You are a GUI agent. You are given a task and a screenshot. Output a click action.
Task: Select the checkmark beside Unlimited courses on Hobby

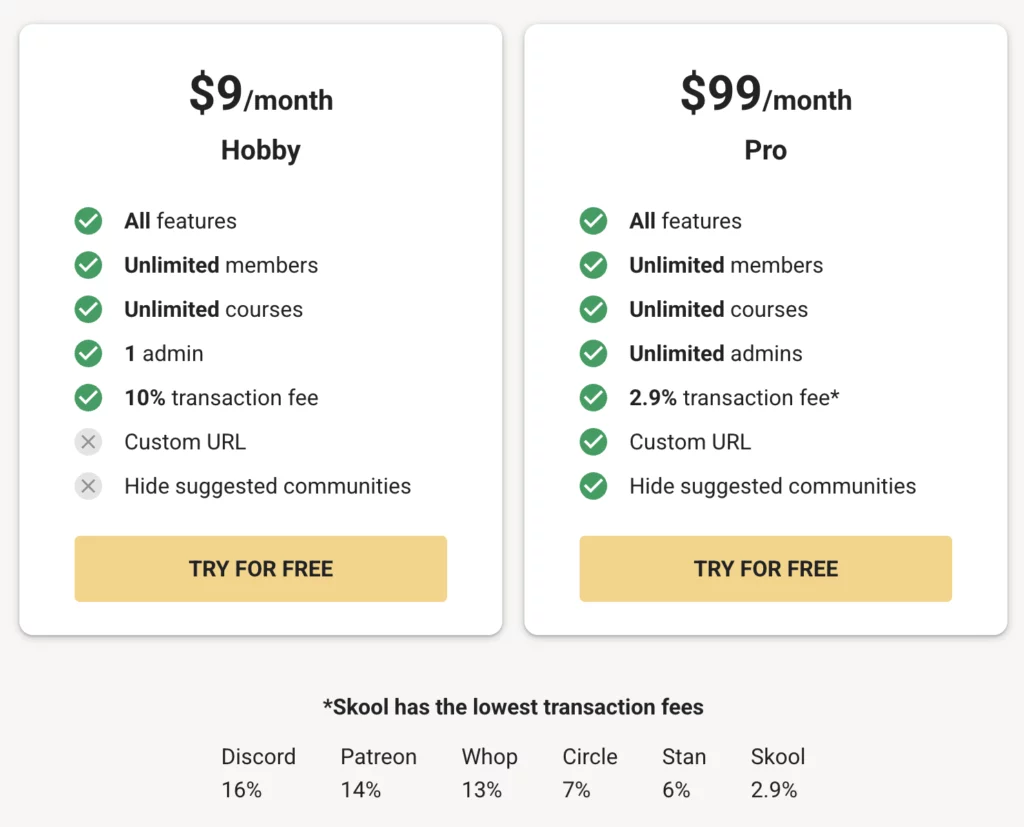[x=88, y=309]
